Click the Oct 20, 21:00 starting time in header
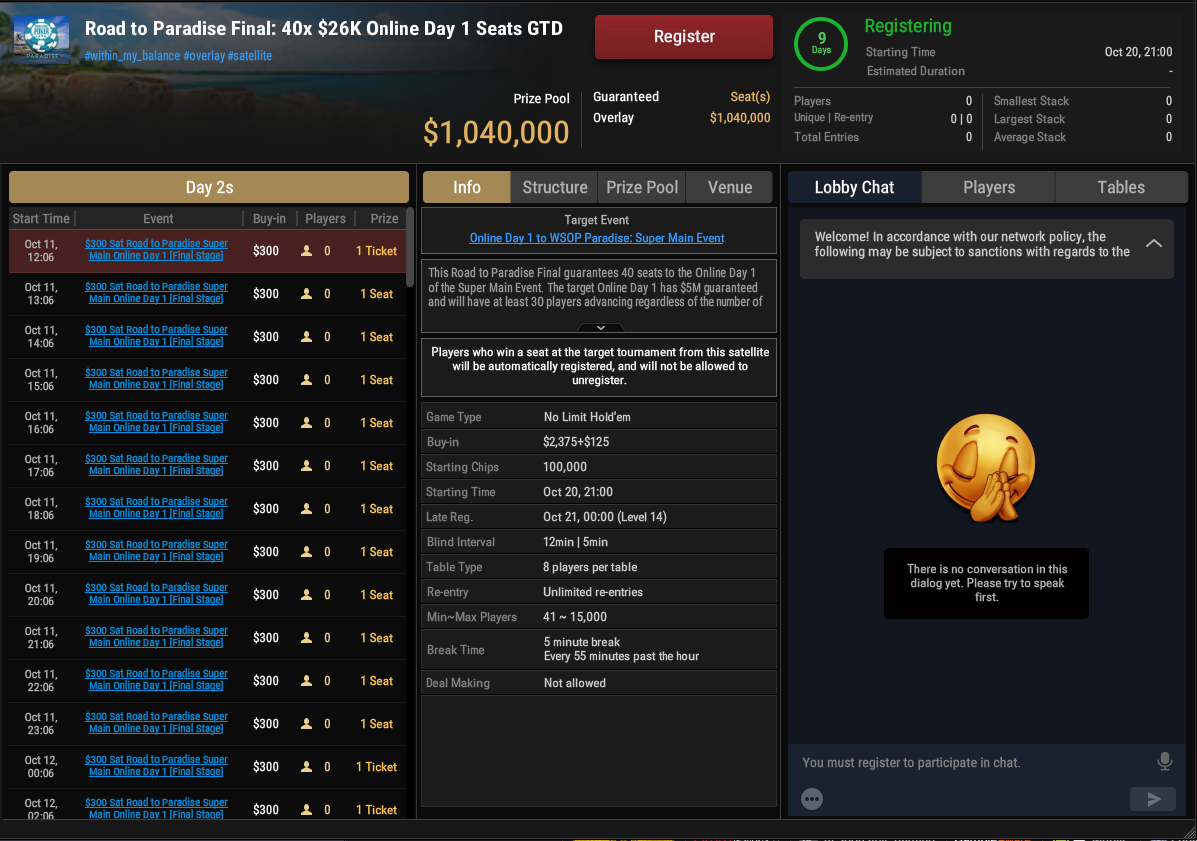Image resolution: width=1197 pixels, height=841 pixels. pyautogui.click(x=1138, y=52)
